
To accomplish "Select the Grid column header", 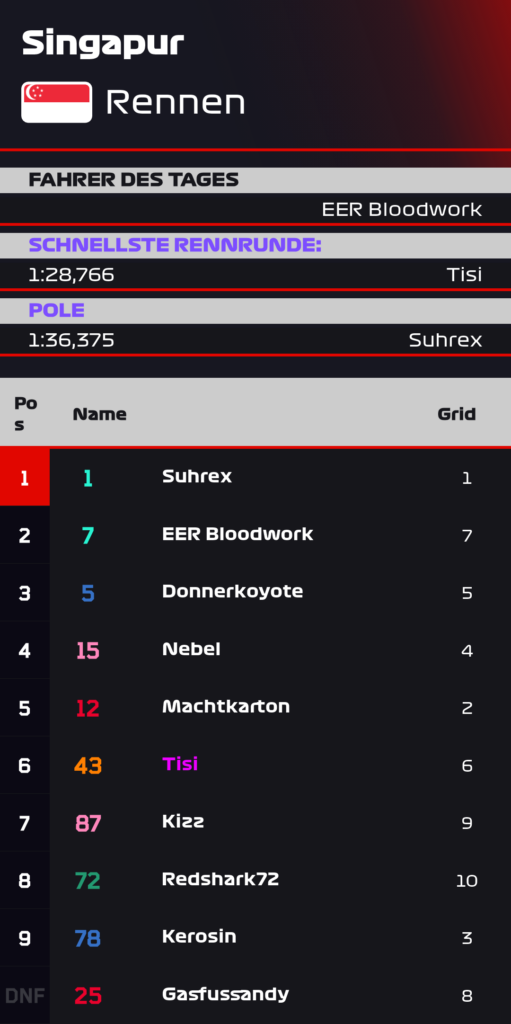I will 456,414.
